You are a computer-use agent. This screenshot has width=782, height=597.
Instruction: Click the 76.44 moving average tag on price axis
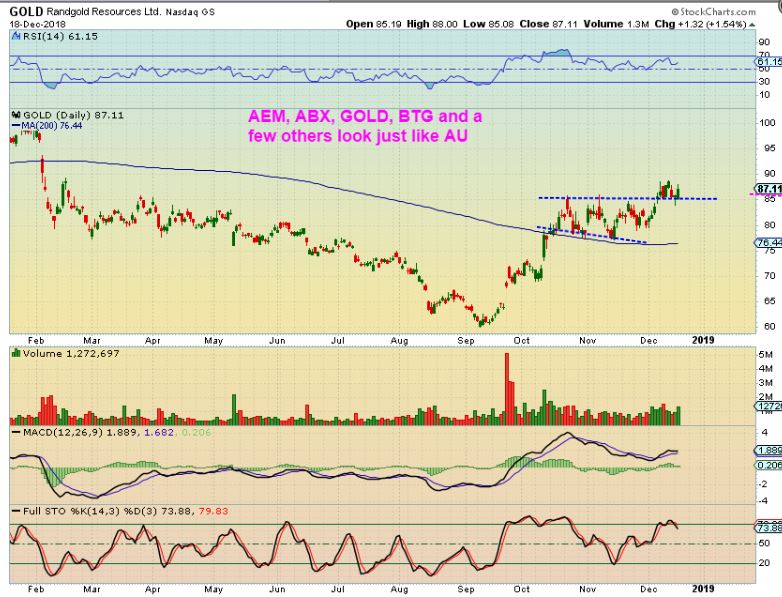point(769,243)
